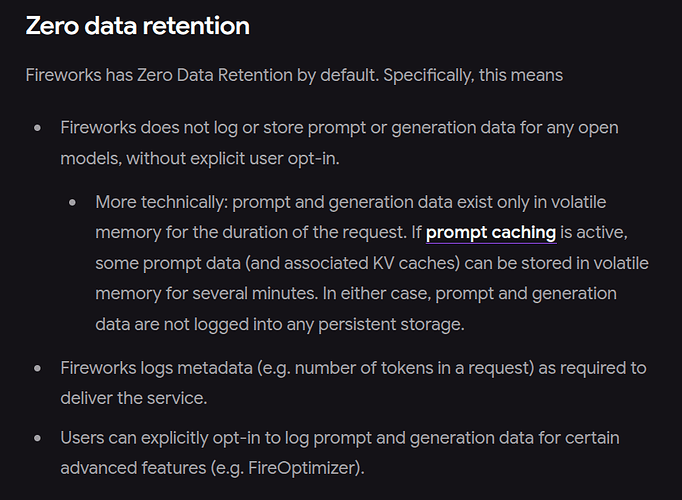Click the bullet dot before "Fireworks logs metadata"

coord(37,369)
